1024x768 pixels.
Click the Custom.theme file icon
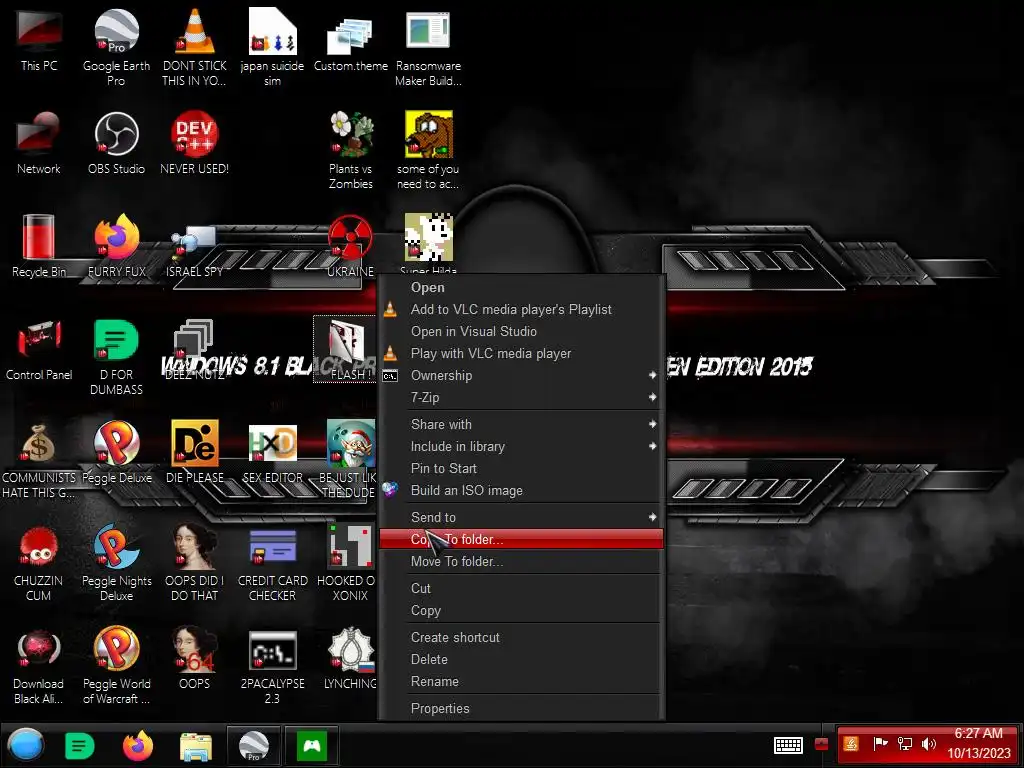351,40
